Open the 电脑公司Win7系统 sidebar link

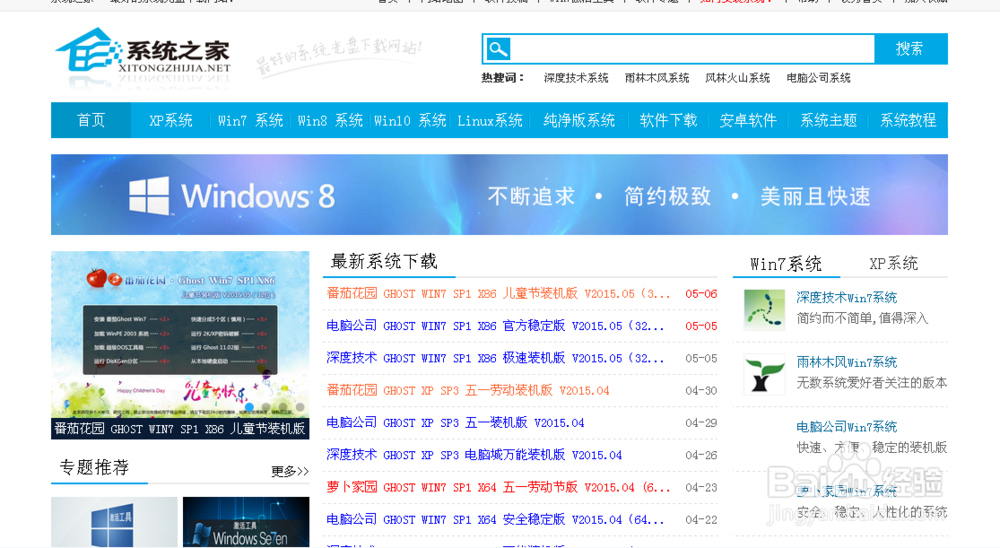click(x=846, y=427)
